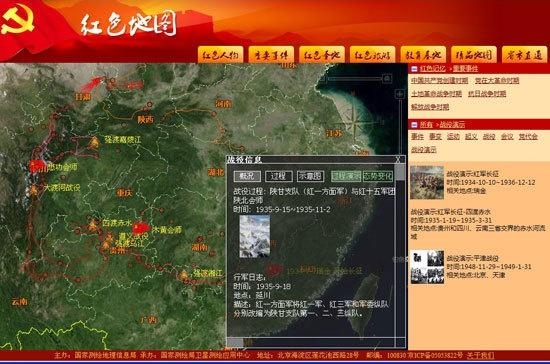Click the 红色人物 navigation tab
Viewport: 550px width, 364px height.
point(221,55)
